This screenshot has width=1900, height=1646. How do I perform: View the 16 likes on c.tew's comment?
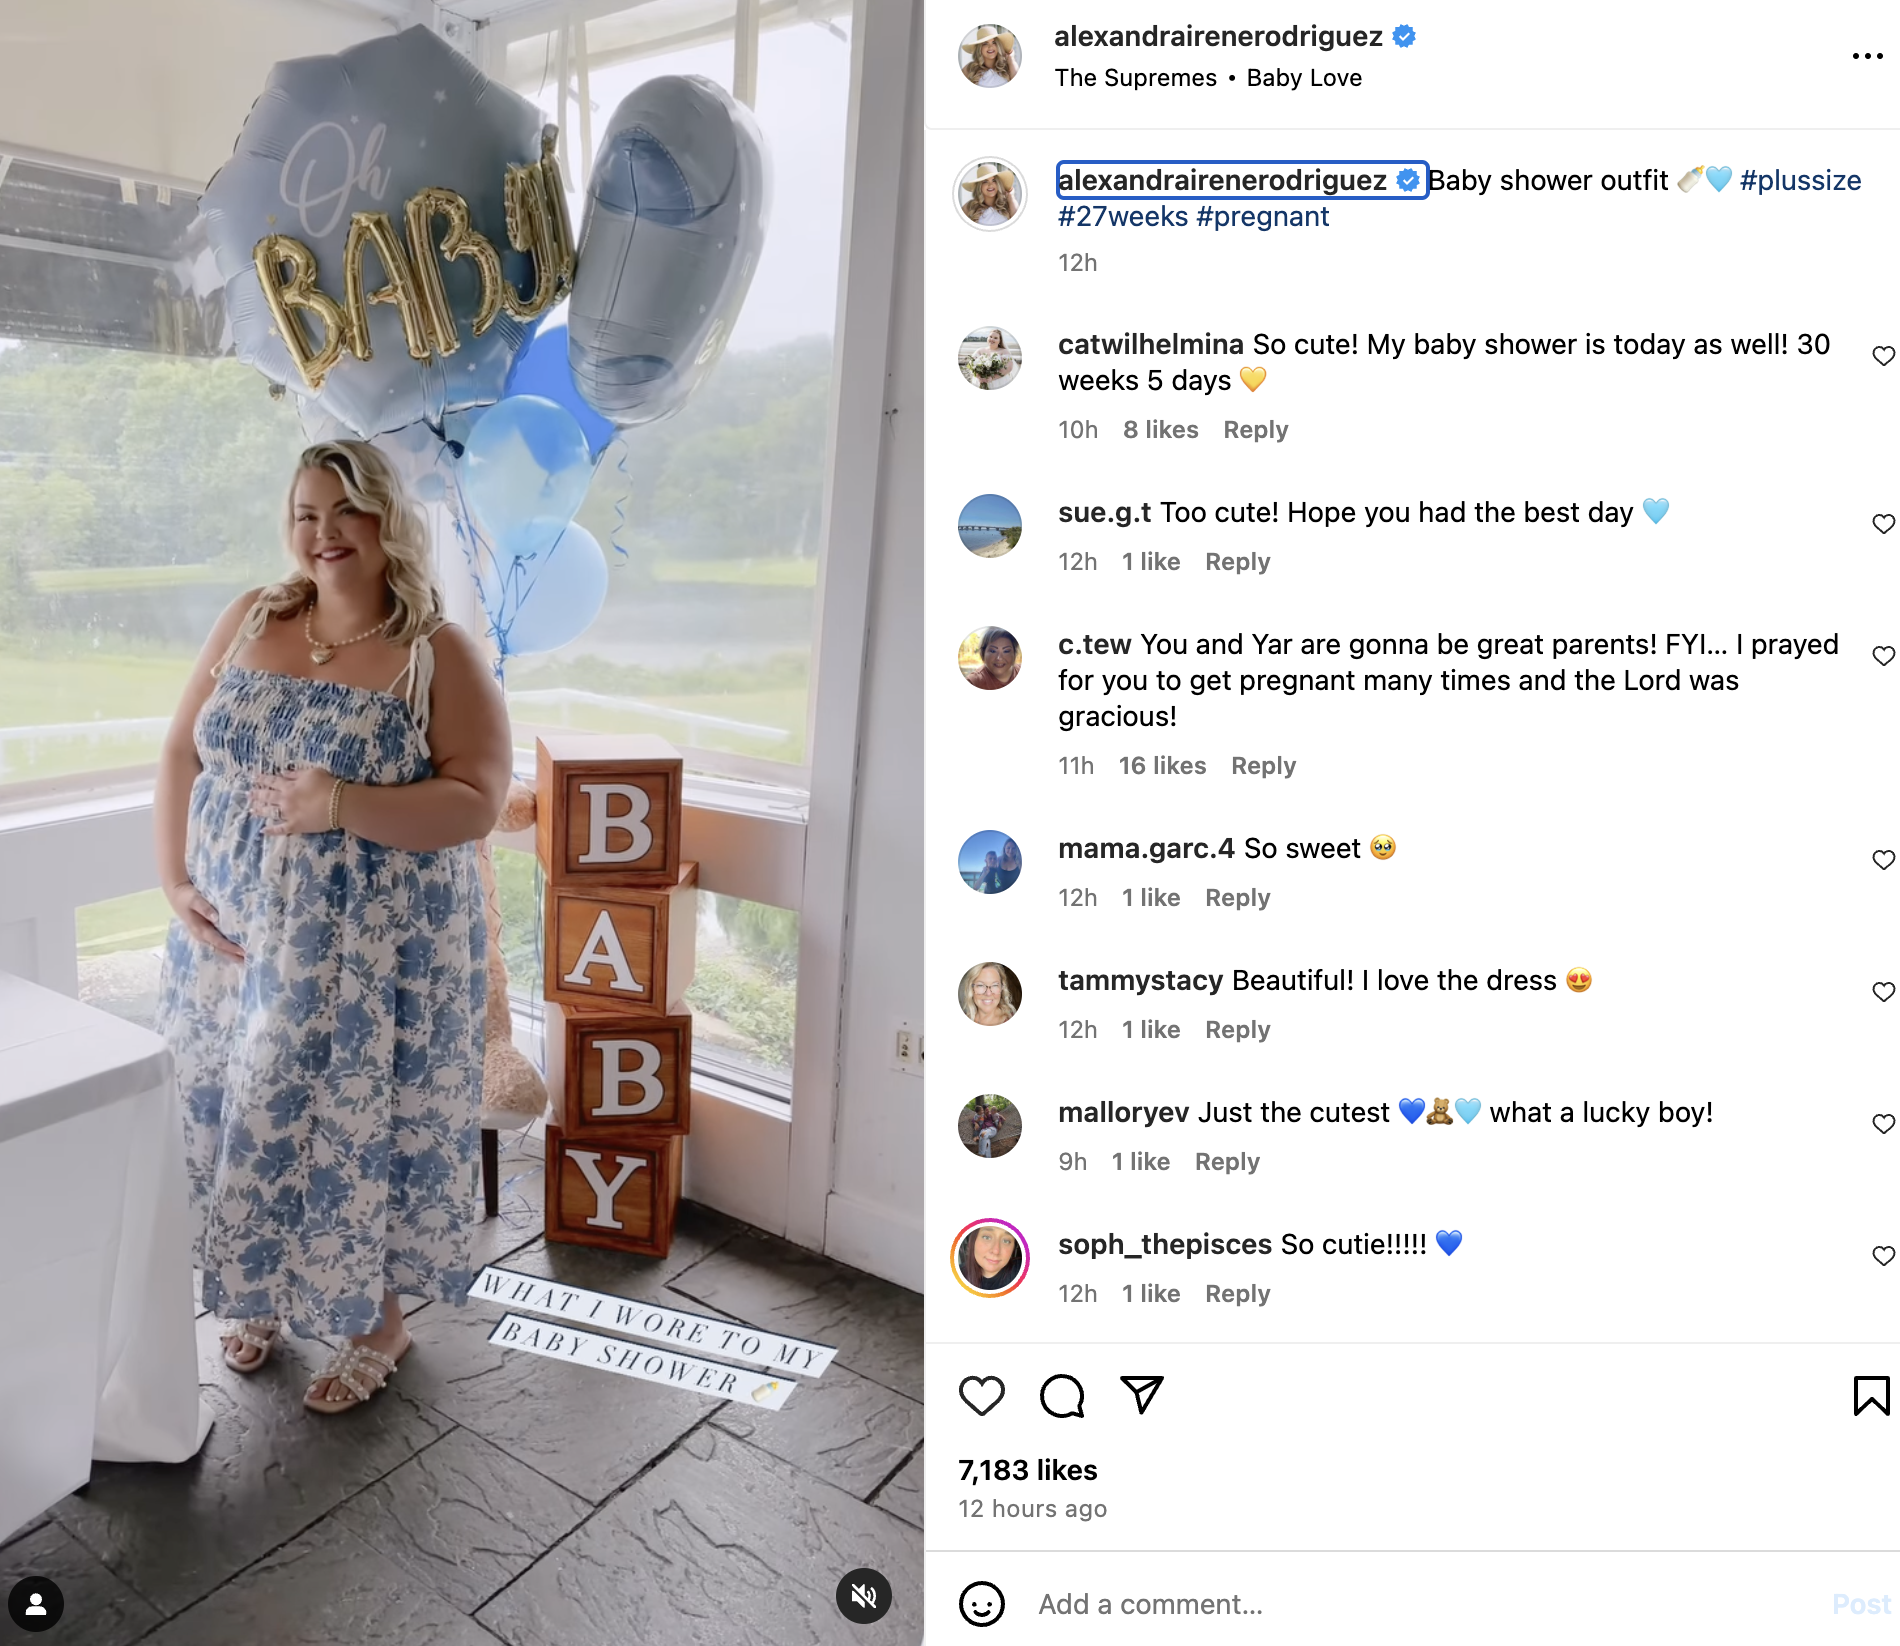point(1162,766)
